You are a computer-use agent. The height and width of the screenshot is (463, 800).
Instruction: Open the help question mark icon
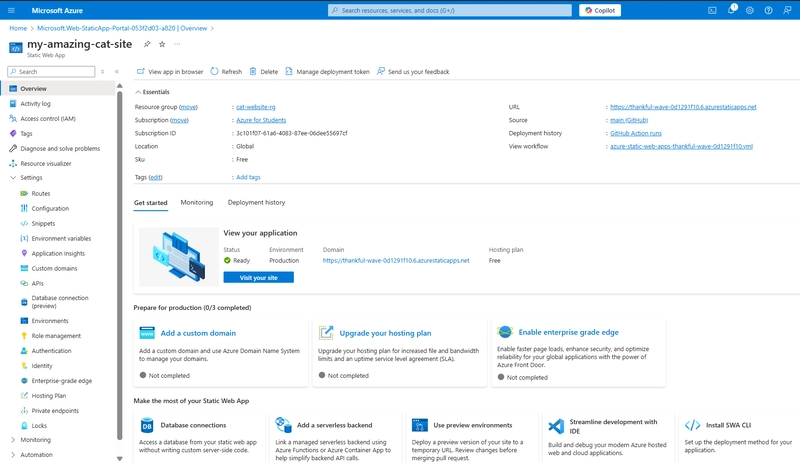(768, 10)
